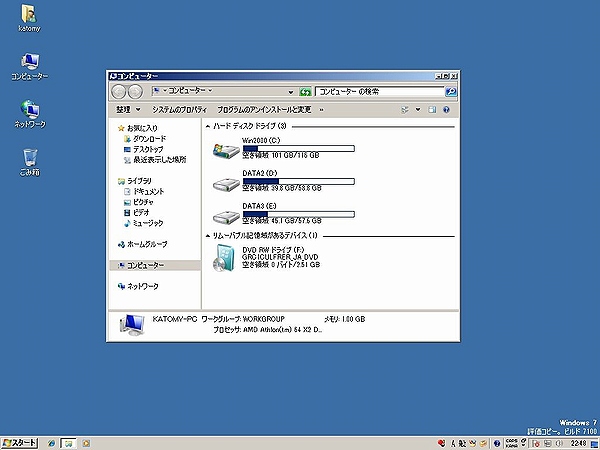The height and width of the screenshot is (450, 600).
Task: Launch Windows Media Player from taskbar
Action: tap(86, 443)
